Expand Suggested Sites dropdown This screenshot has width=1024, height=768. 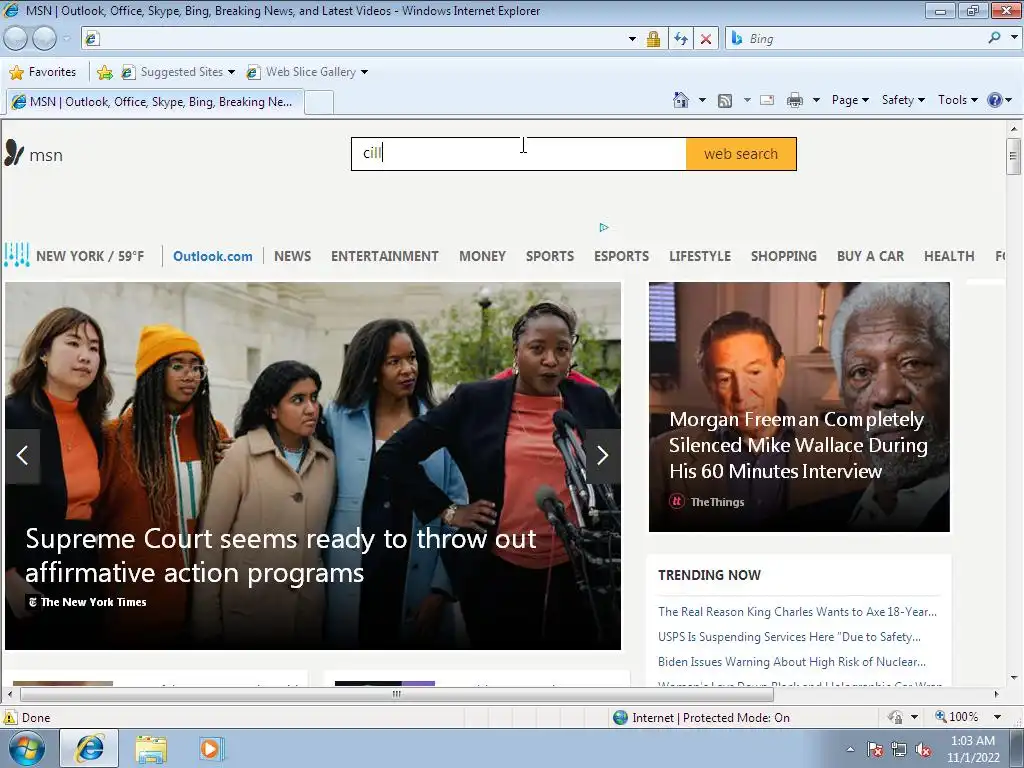pos(231,72)
